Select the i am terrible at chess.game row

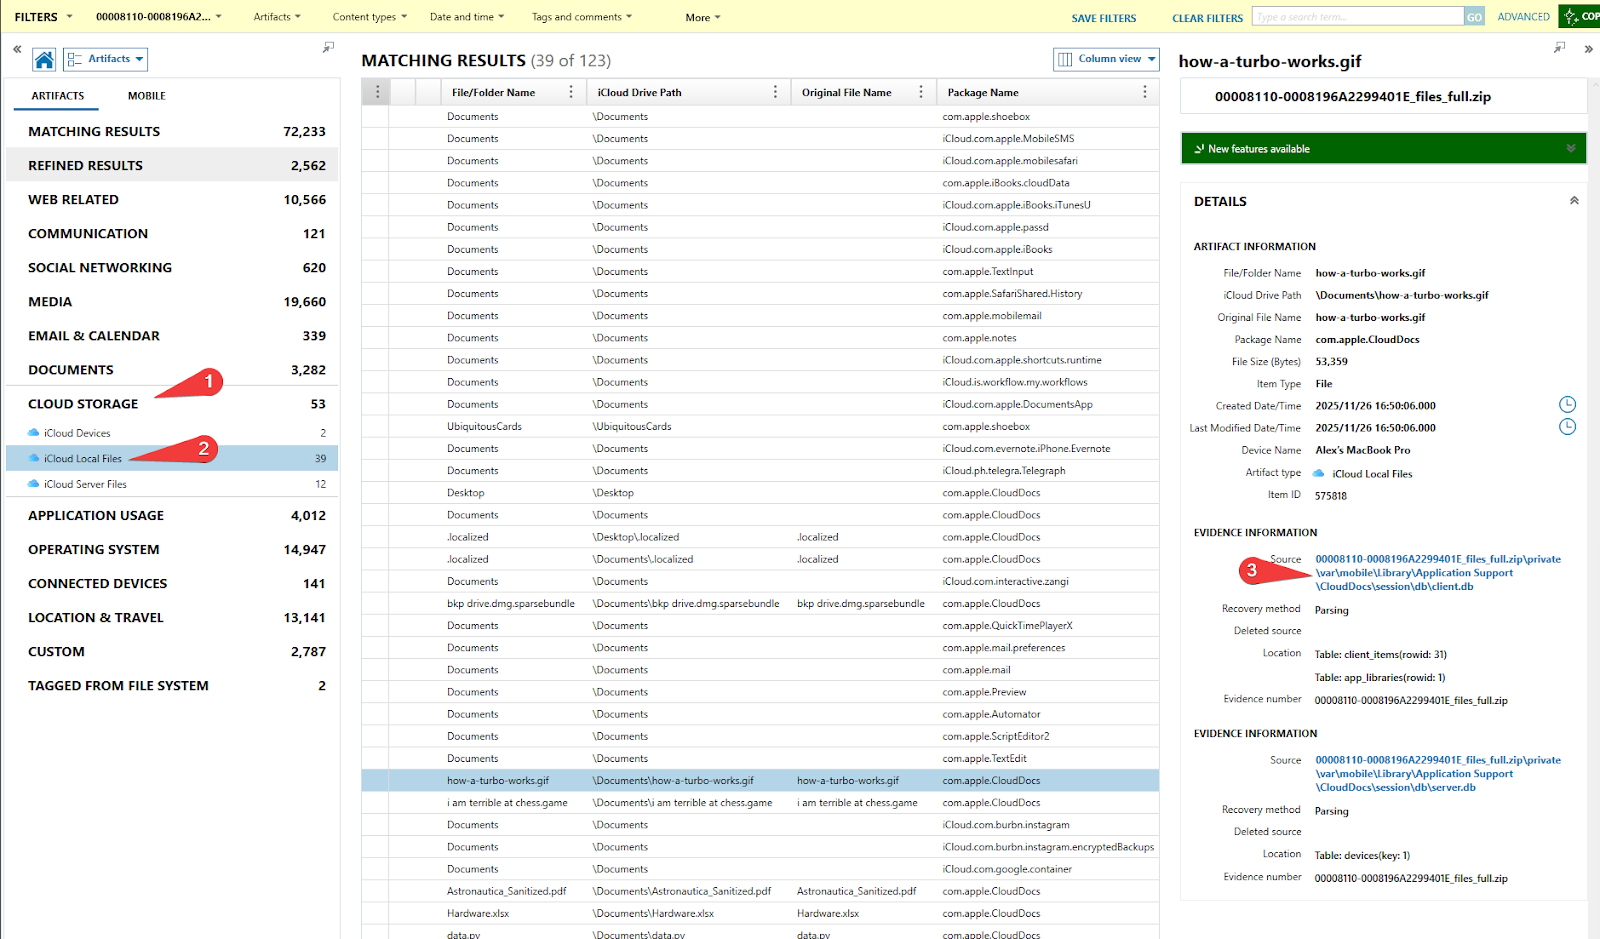point(760,802)
